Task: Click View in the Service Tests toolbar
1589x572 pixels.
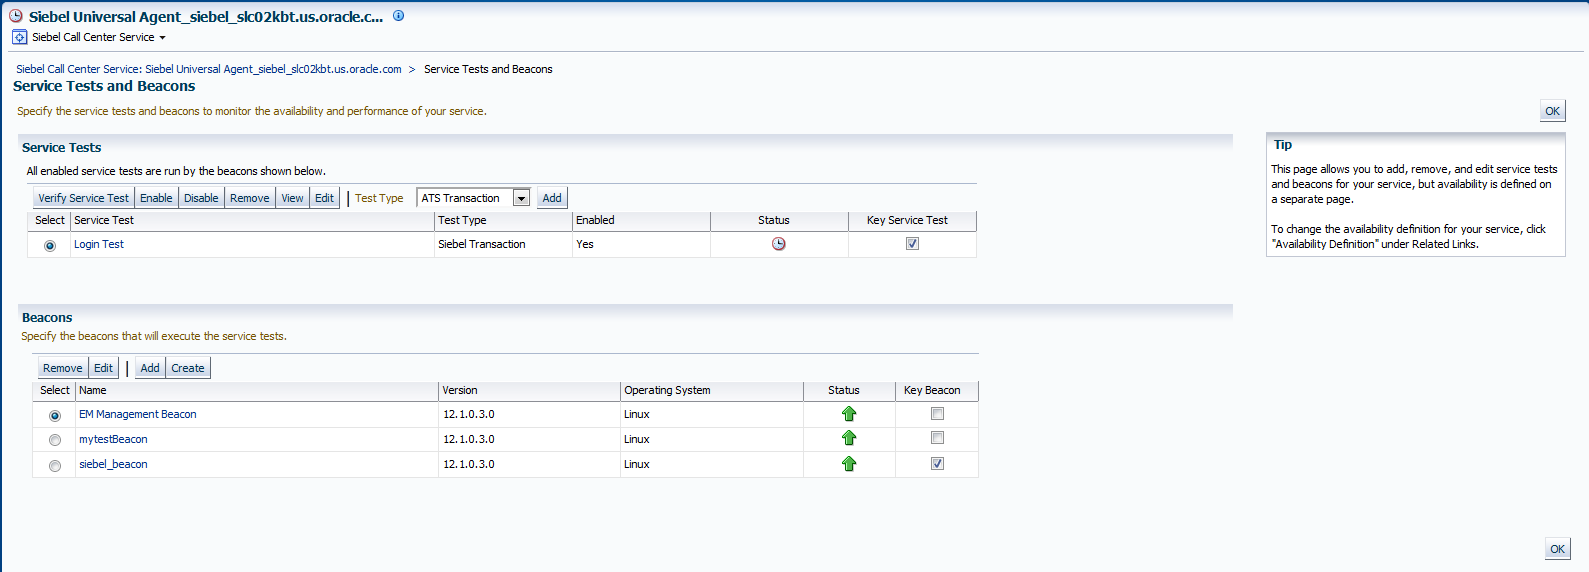Action: (x=292, y=198)
